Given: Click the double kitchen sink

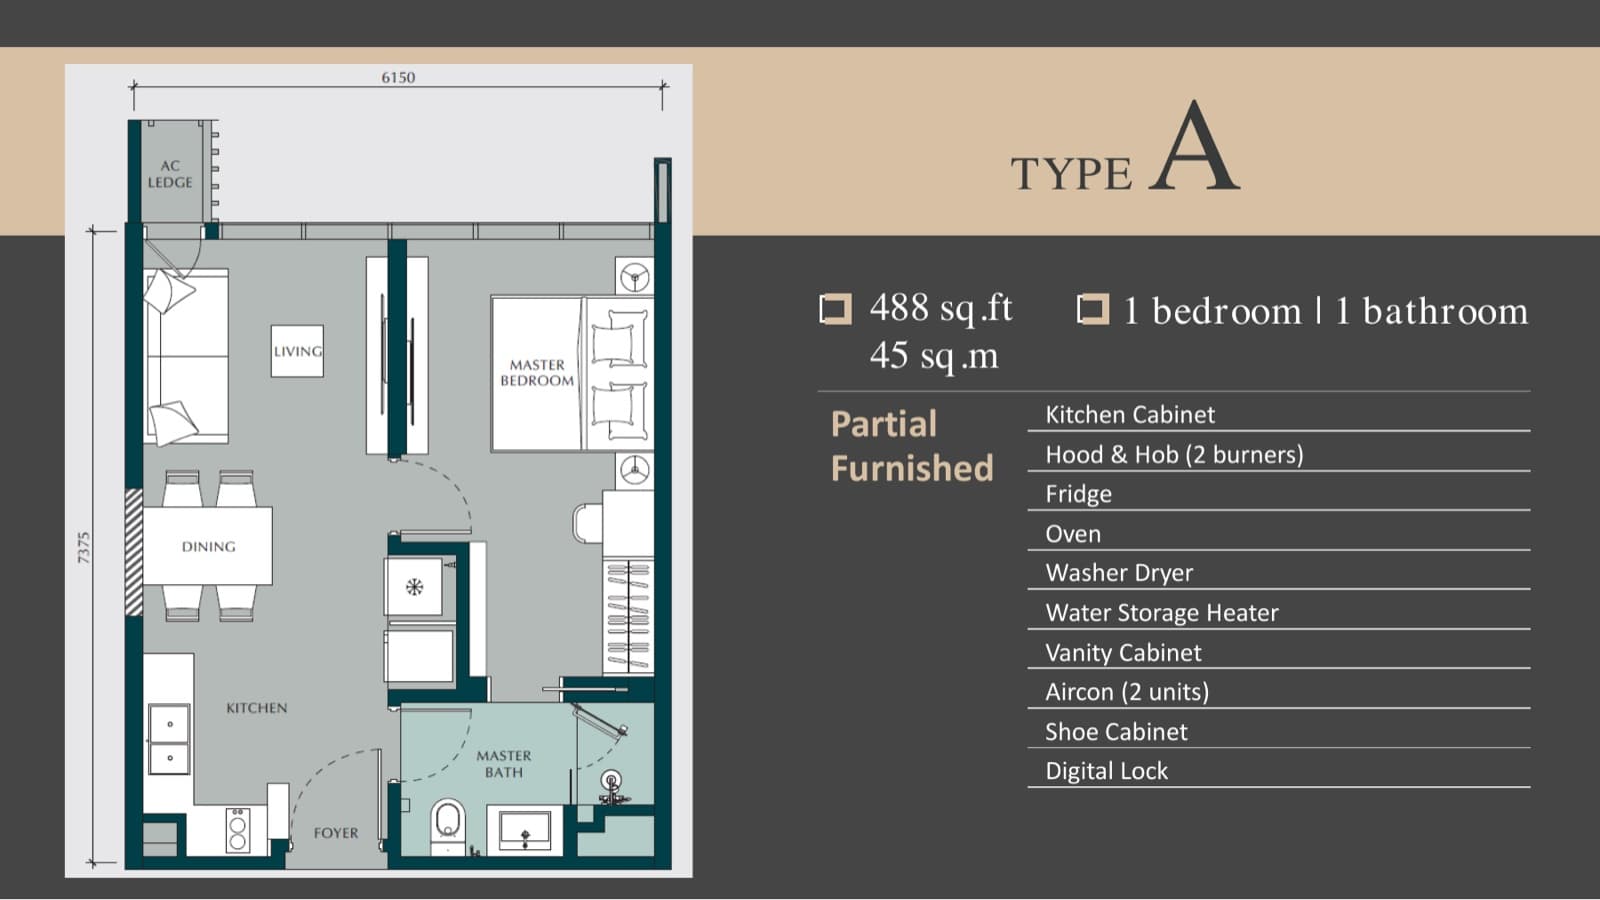Looking at the screenshot, I should pyautogui.click(x=169, y=740).
